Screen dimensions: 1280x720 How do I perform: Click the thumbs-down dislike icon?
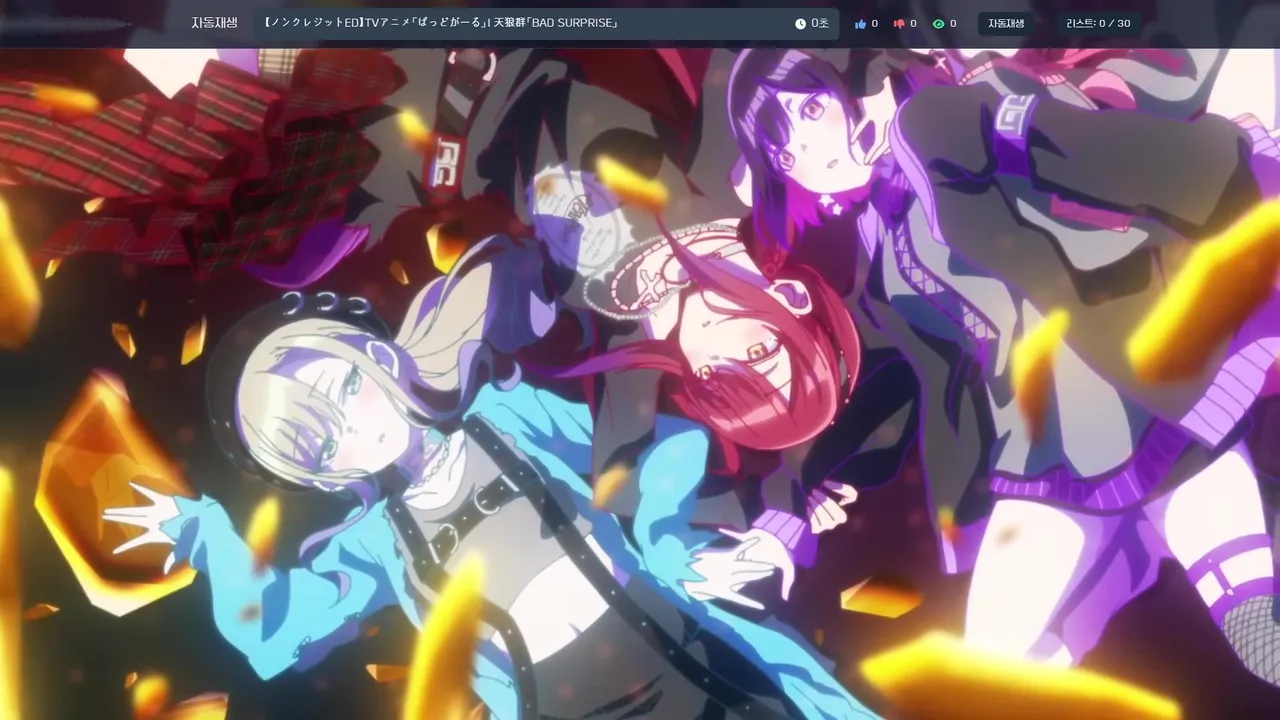pyautogui.click(x=899, y=23)
